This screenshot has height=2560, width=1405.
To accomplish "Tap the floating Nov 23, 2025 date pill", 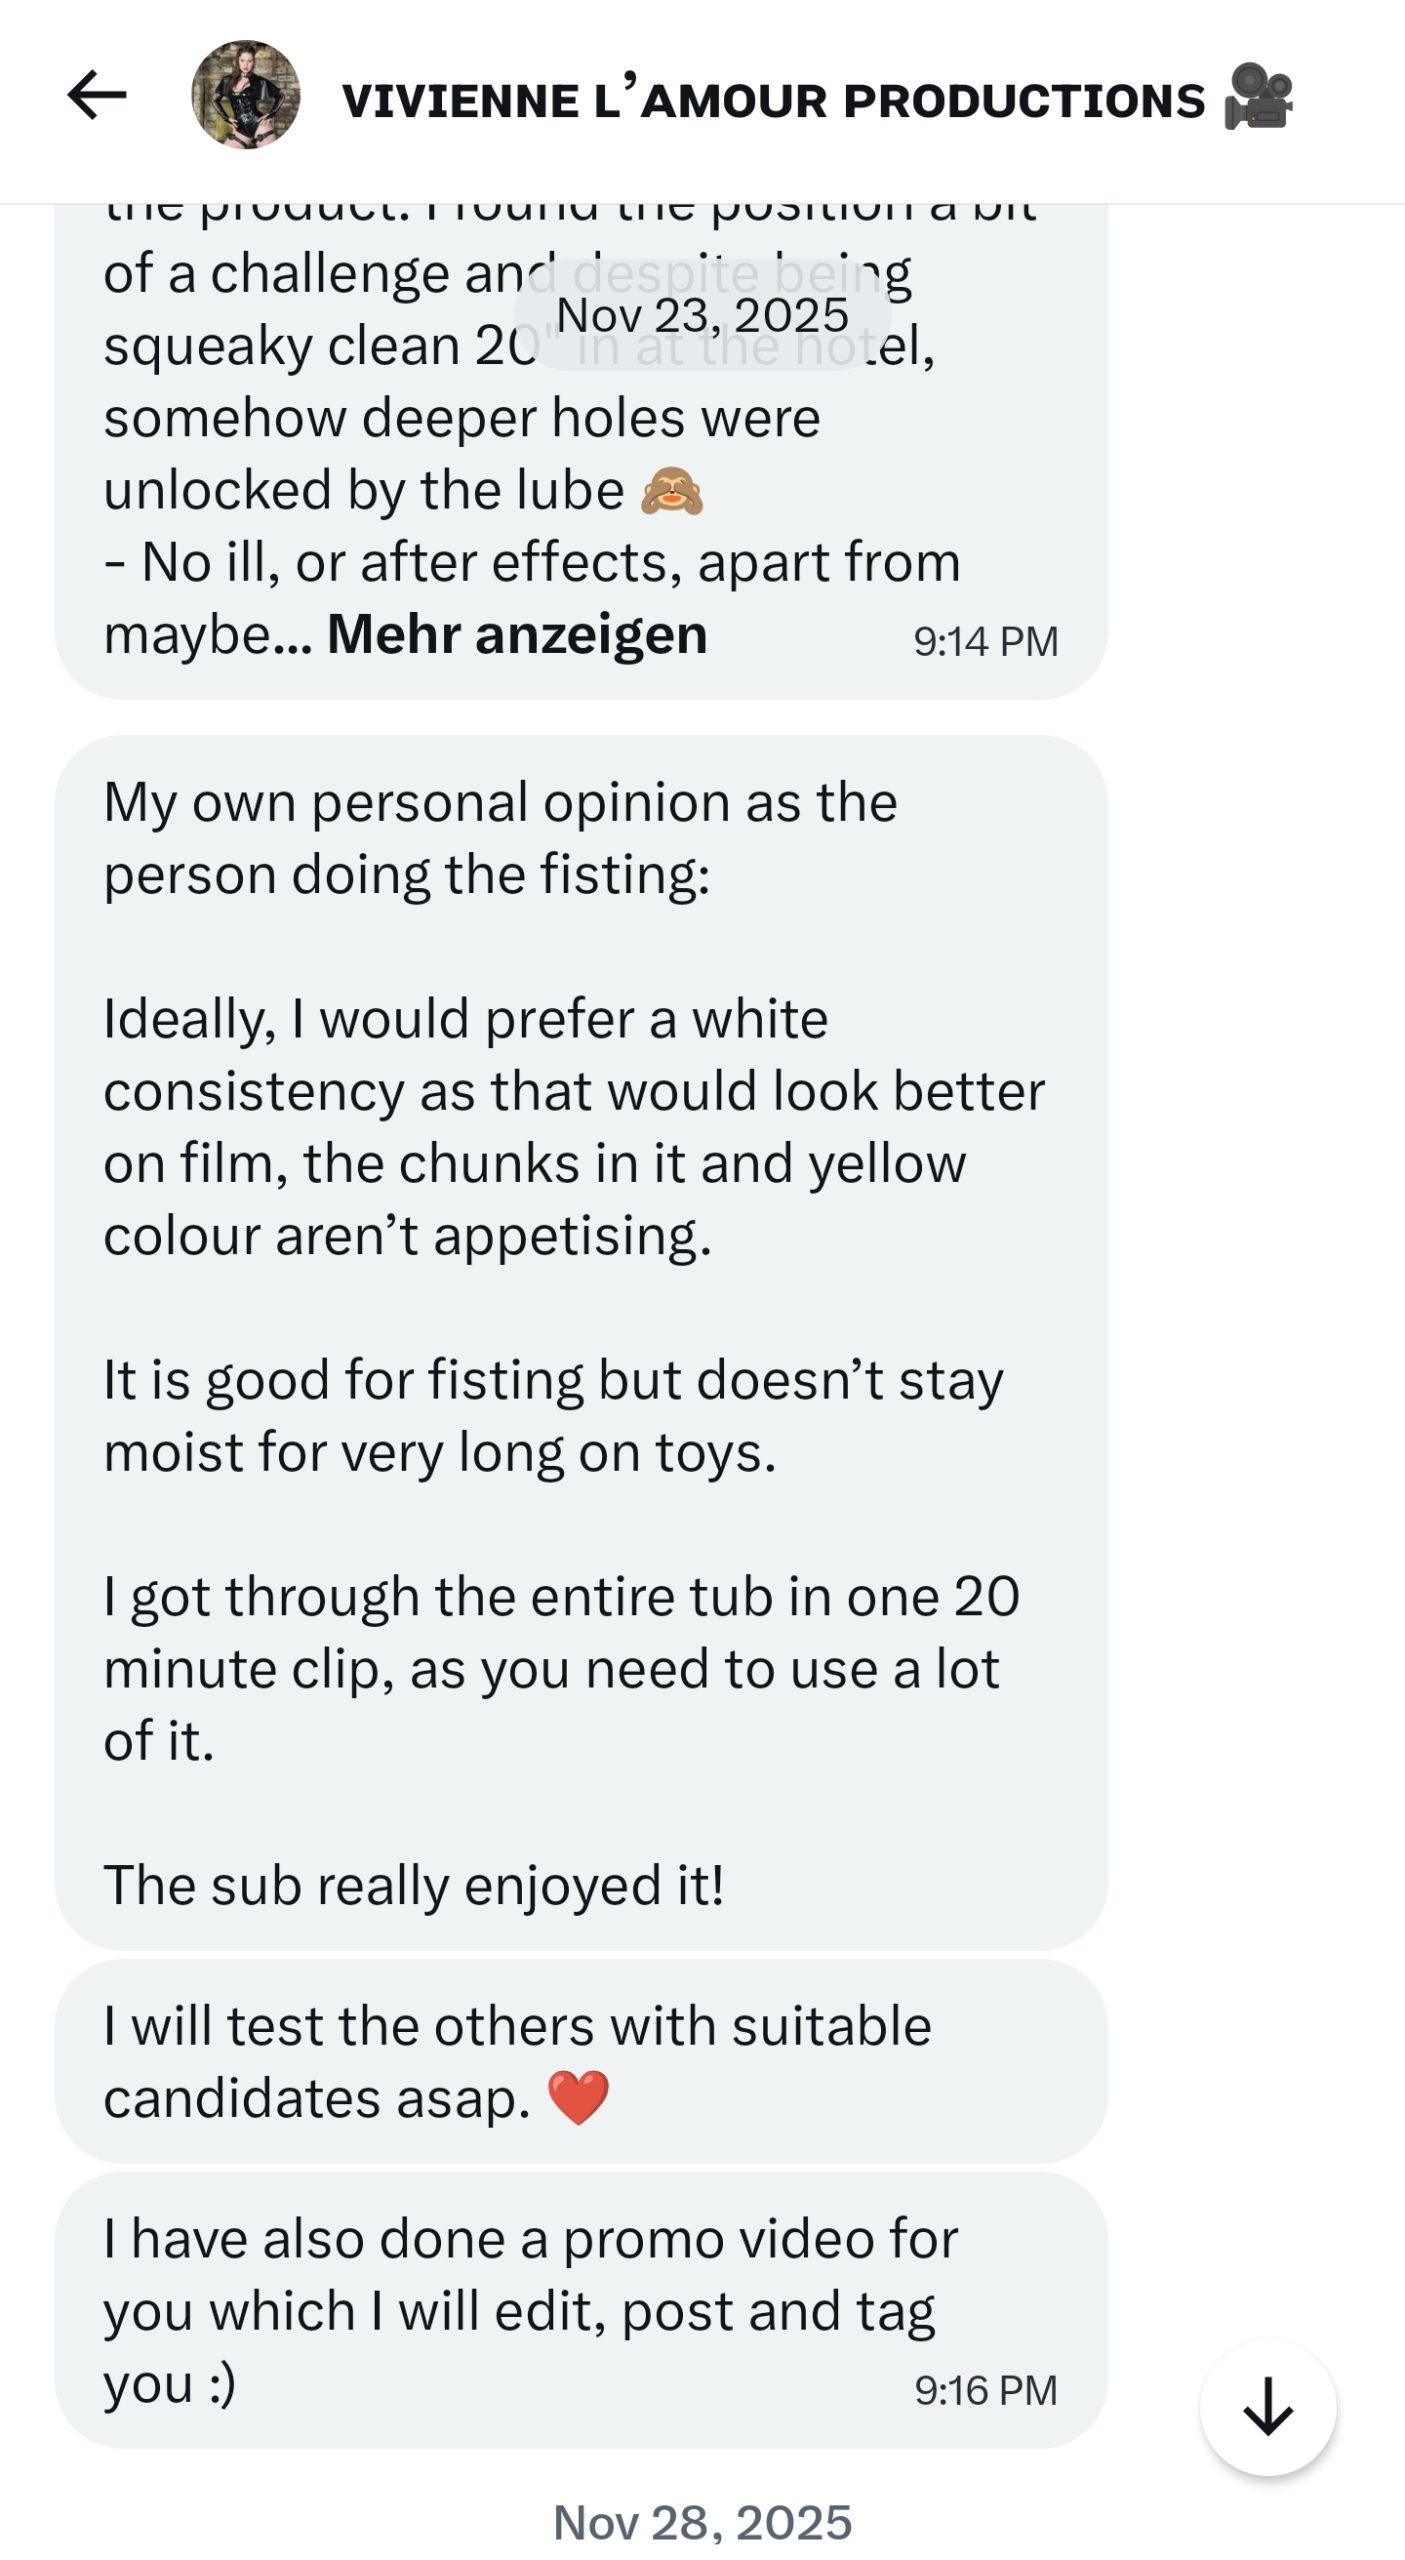I will pos(702,315).
